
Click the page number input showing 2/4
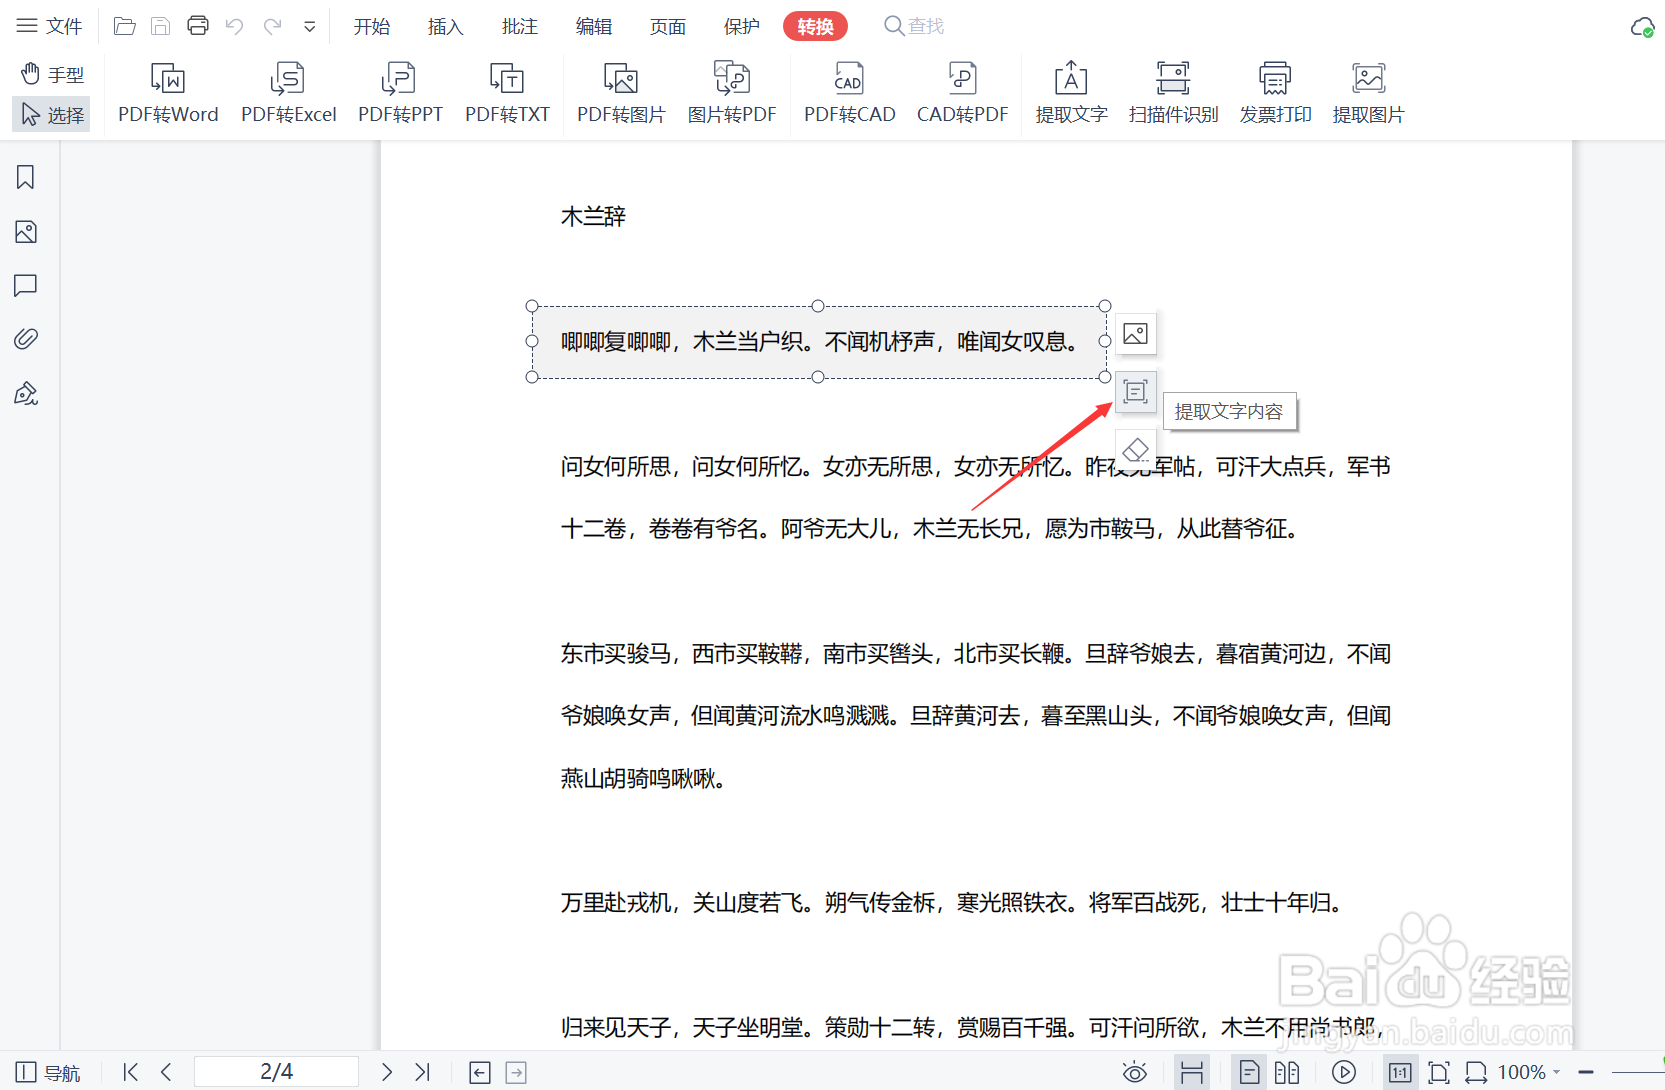276,1071
